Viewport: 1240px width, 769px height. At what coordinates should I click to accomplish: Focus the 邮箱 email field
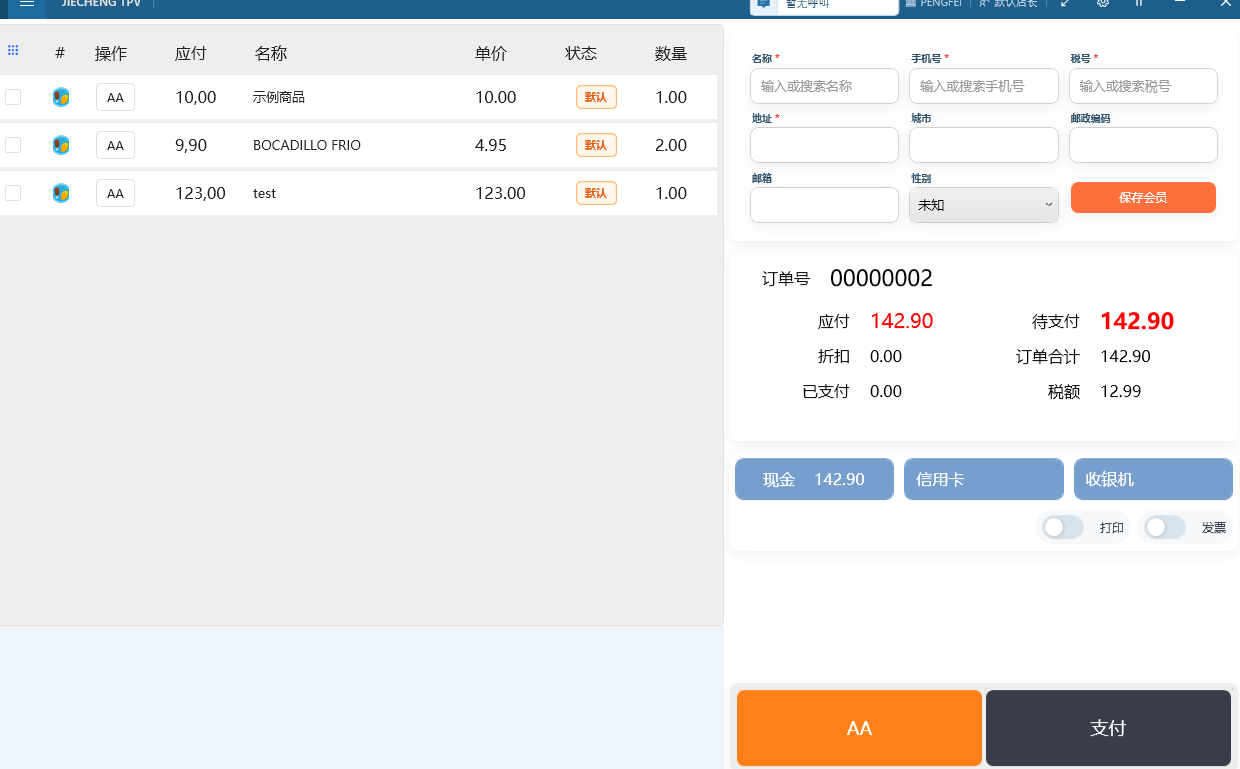point(824,205)
